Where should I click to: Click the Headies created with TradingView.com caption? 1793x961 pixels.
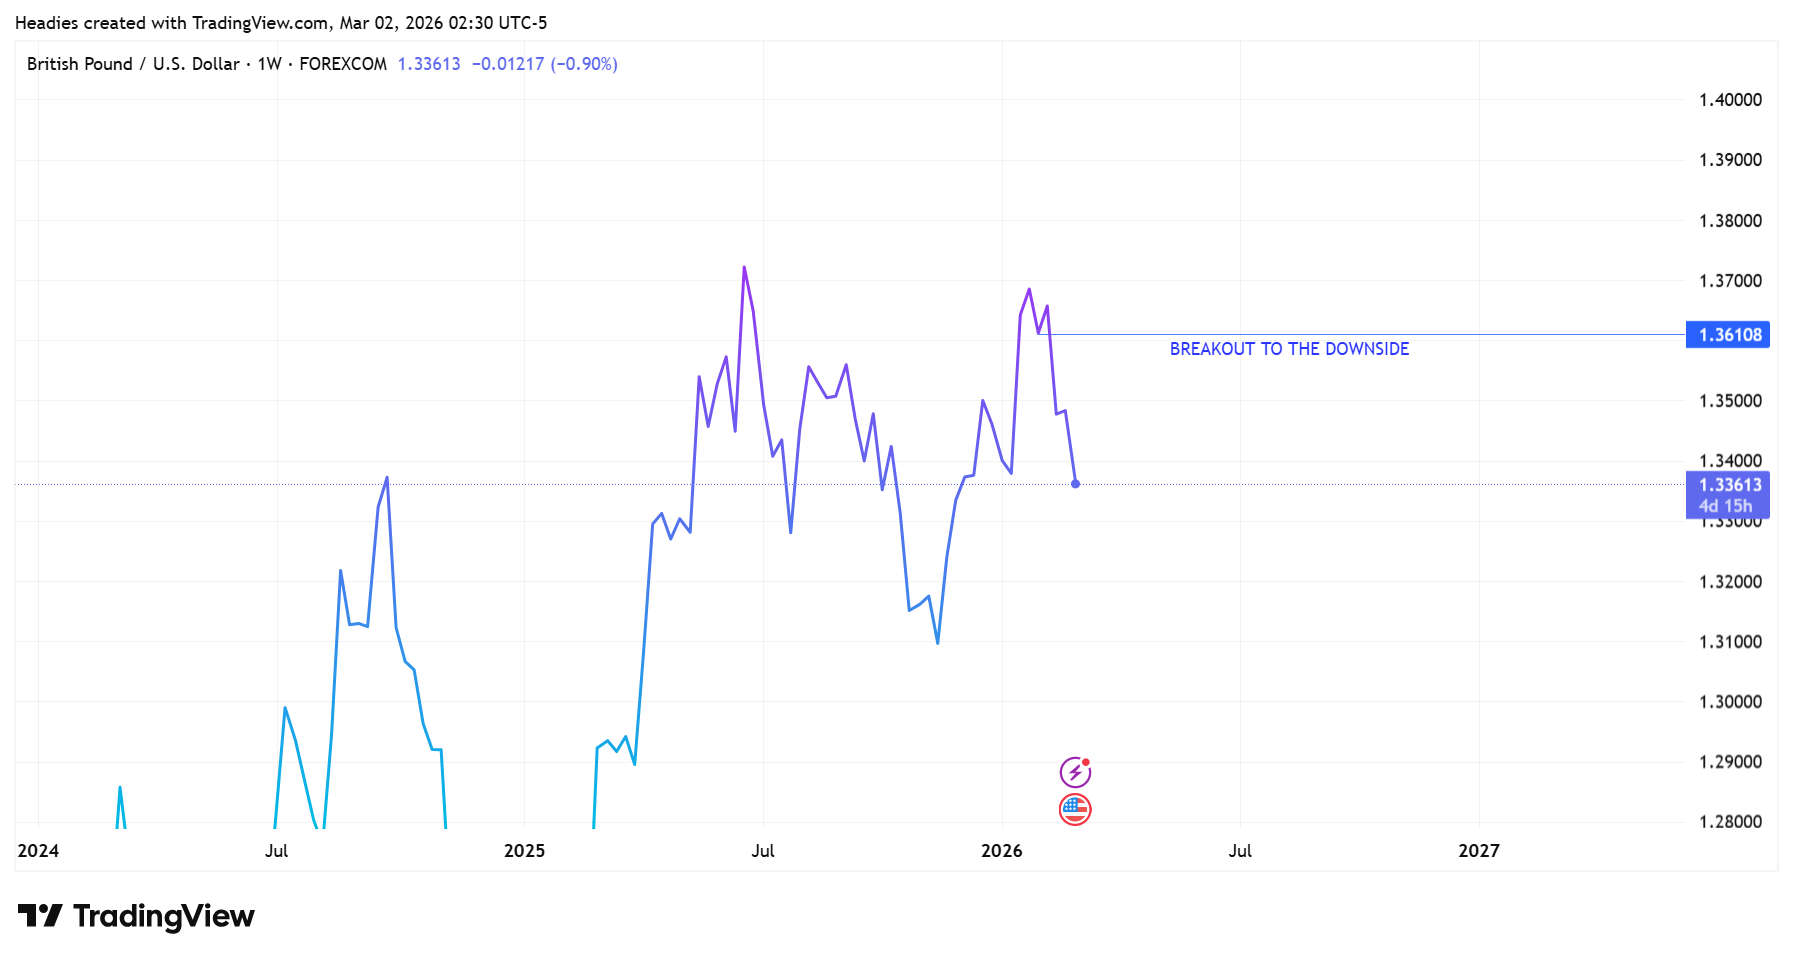(281, 23)
